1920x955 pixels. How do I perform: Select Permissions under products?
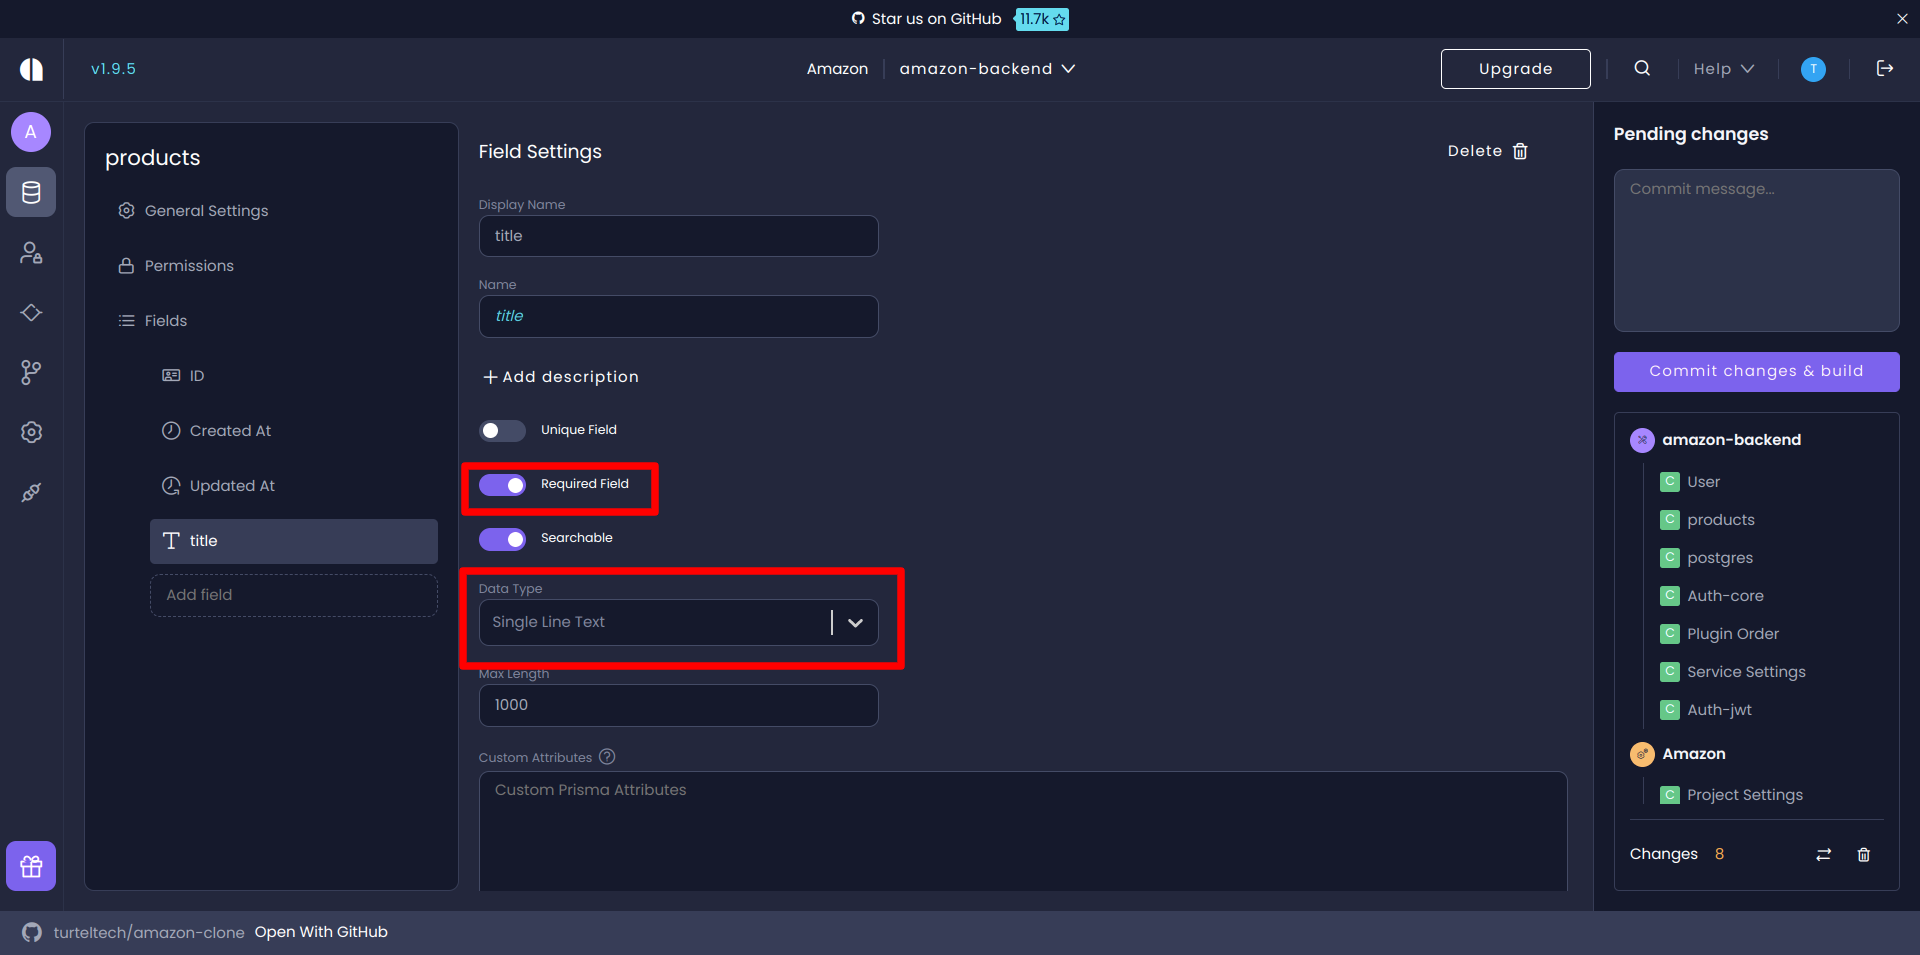click(x=187, y=265)
